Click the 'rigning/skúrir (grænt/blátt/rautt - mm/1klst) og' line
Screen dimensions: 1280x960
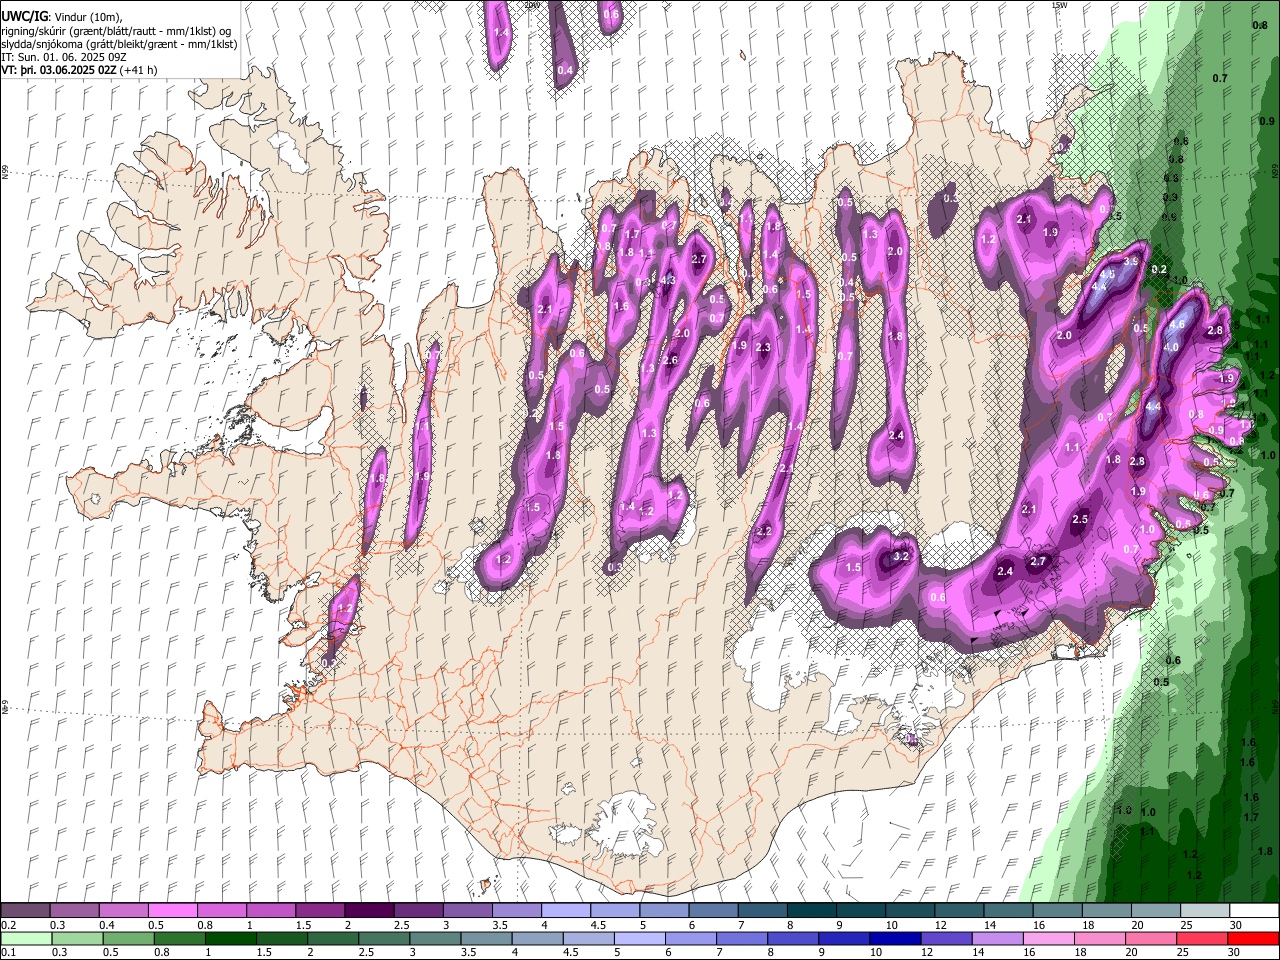click(x=116, y=31)
